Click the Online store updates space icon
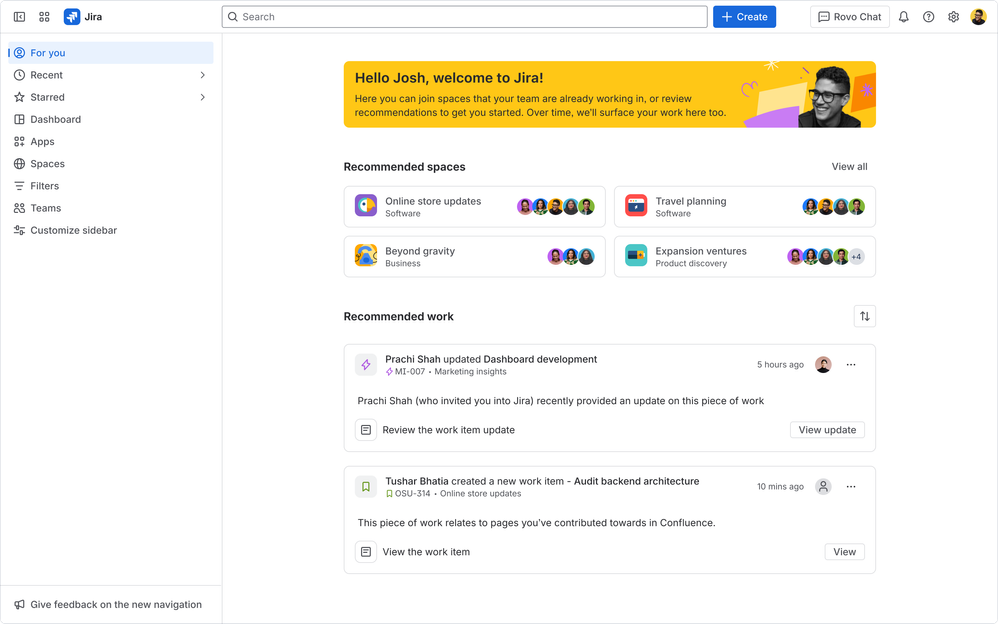 pyautogui.click(x=366, y=206)
